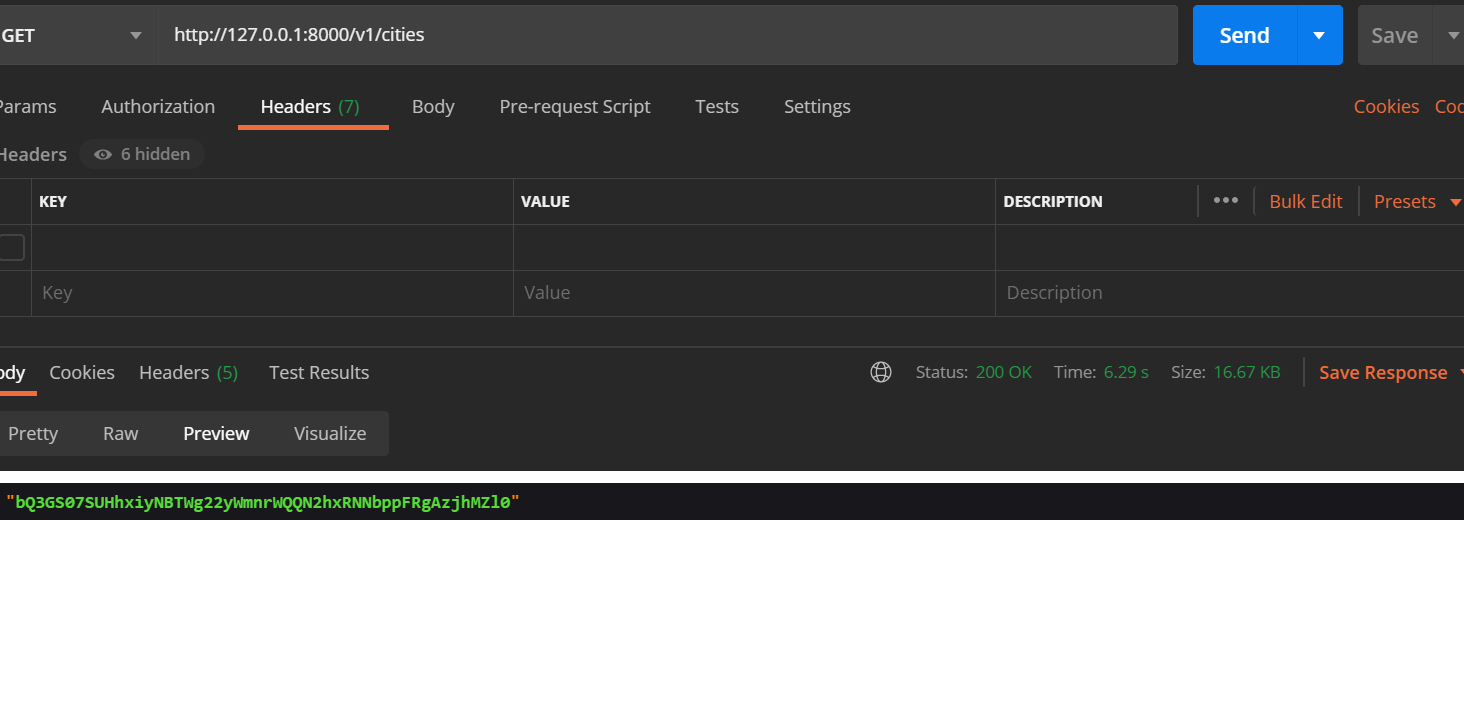Click the network globe icon near Status
Screen dimensions: 1464x725
tap(881, 371)
